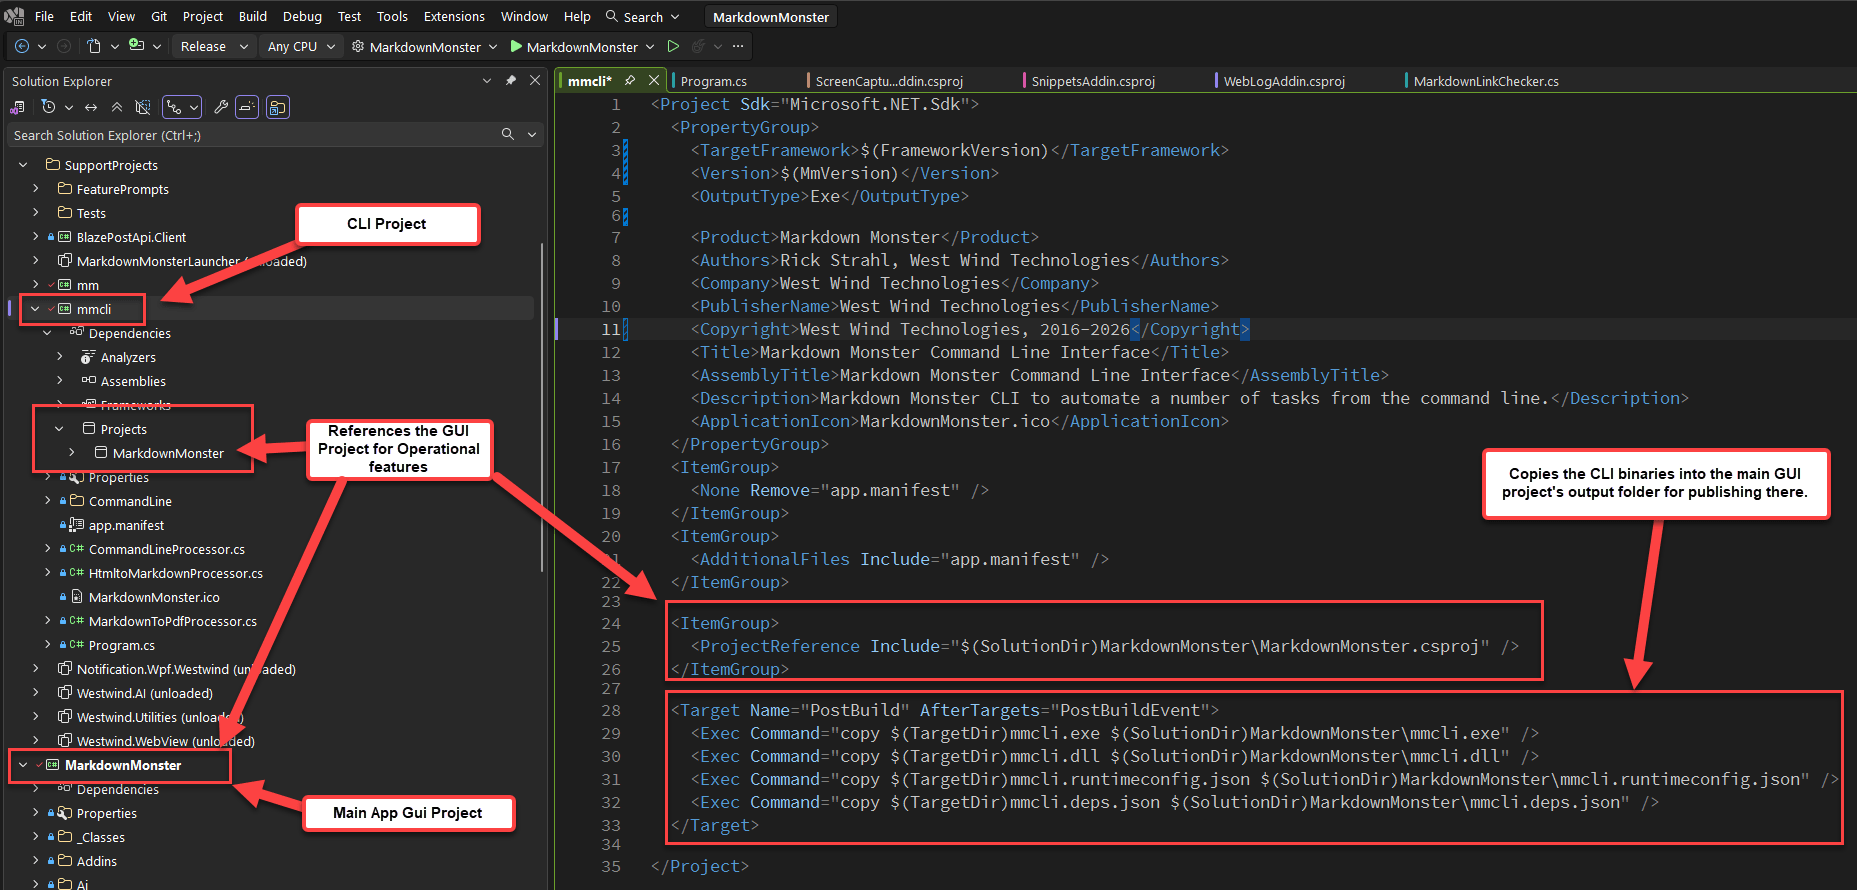This screenshot has height=890, width=1857.
Task: Switch to the Program.cs editor tab
Action: click(x=714, y=81)
